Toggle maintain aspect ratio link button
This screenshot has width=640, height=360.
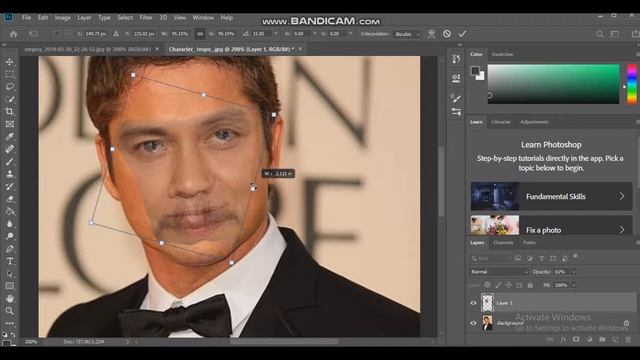tap(200, 34)
